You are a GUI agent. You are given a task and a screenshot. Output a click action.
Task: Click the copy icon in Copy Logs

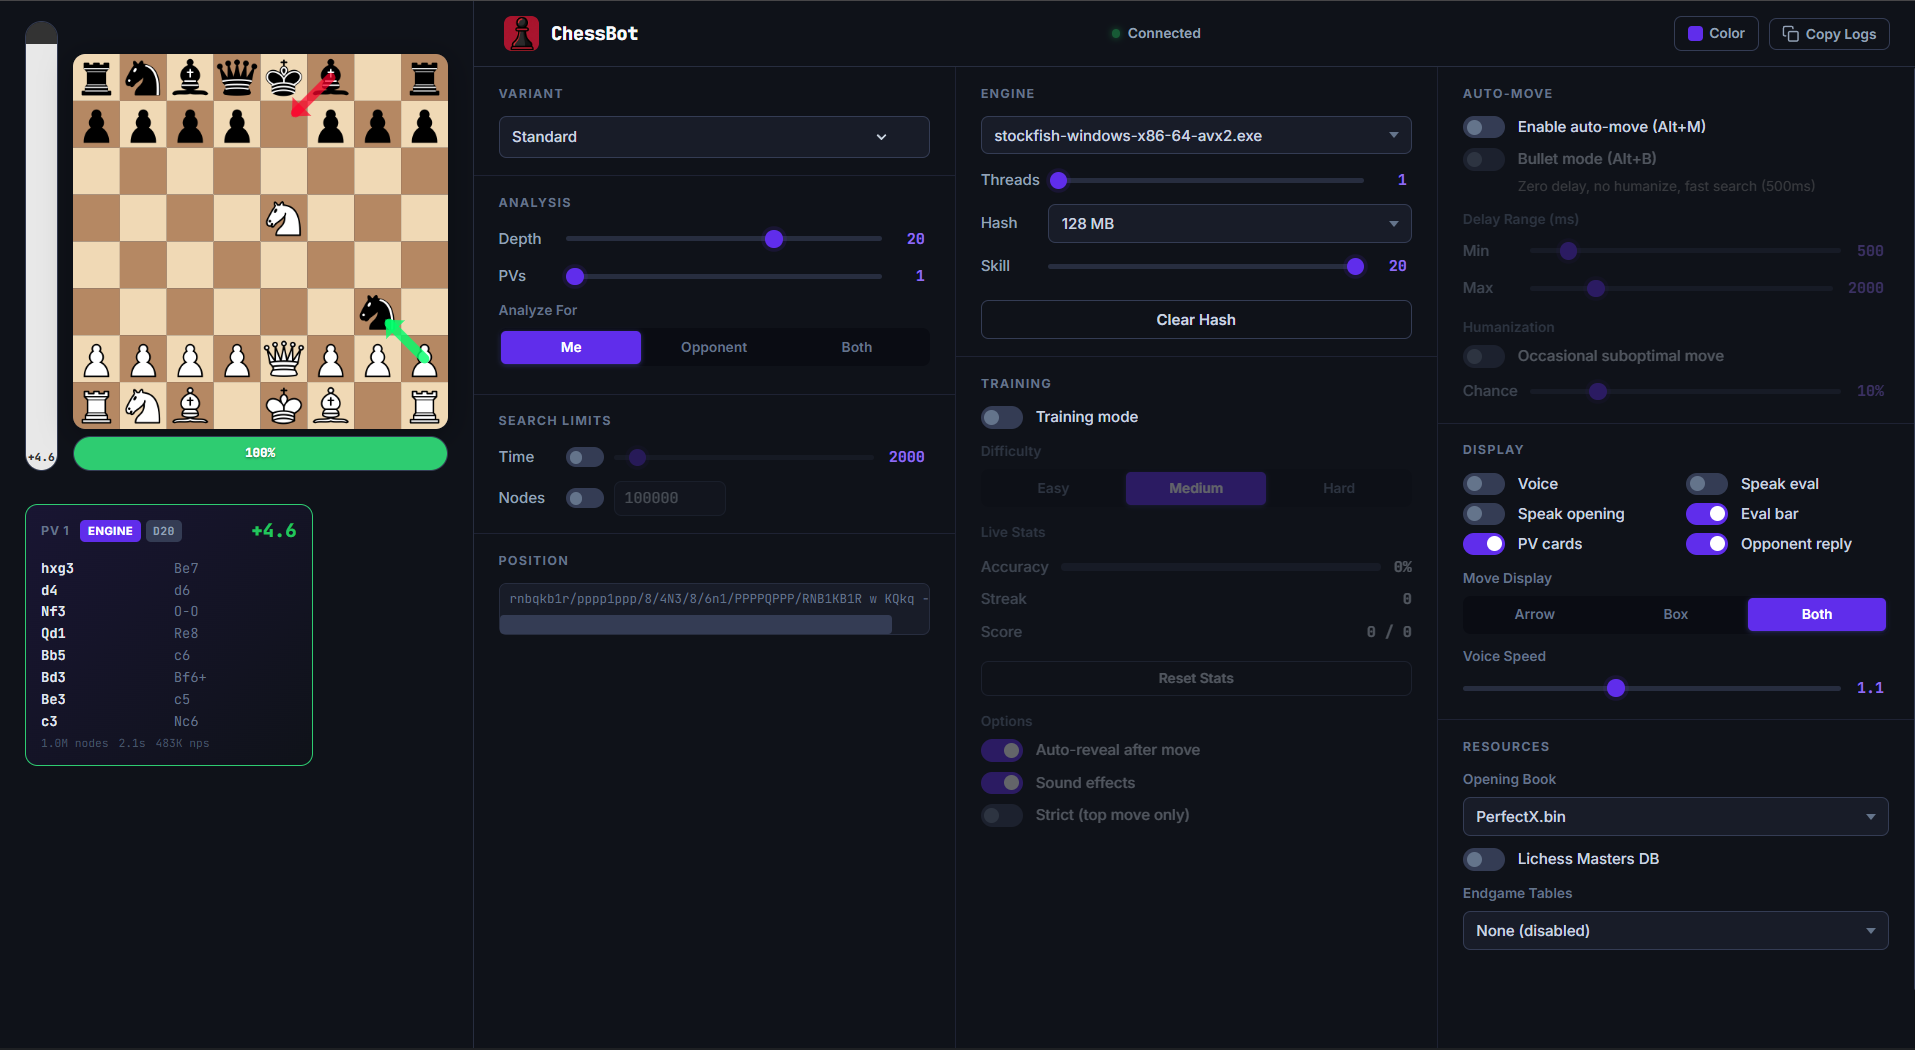tap(1789, 33)
